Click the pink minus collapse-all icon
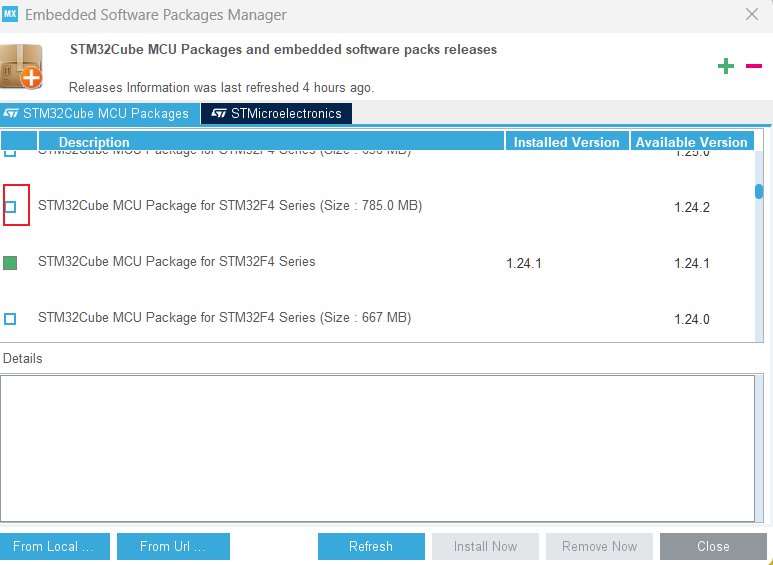Screen dimensions: 773x565 point(754,66)
